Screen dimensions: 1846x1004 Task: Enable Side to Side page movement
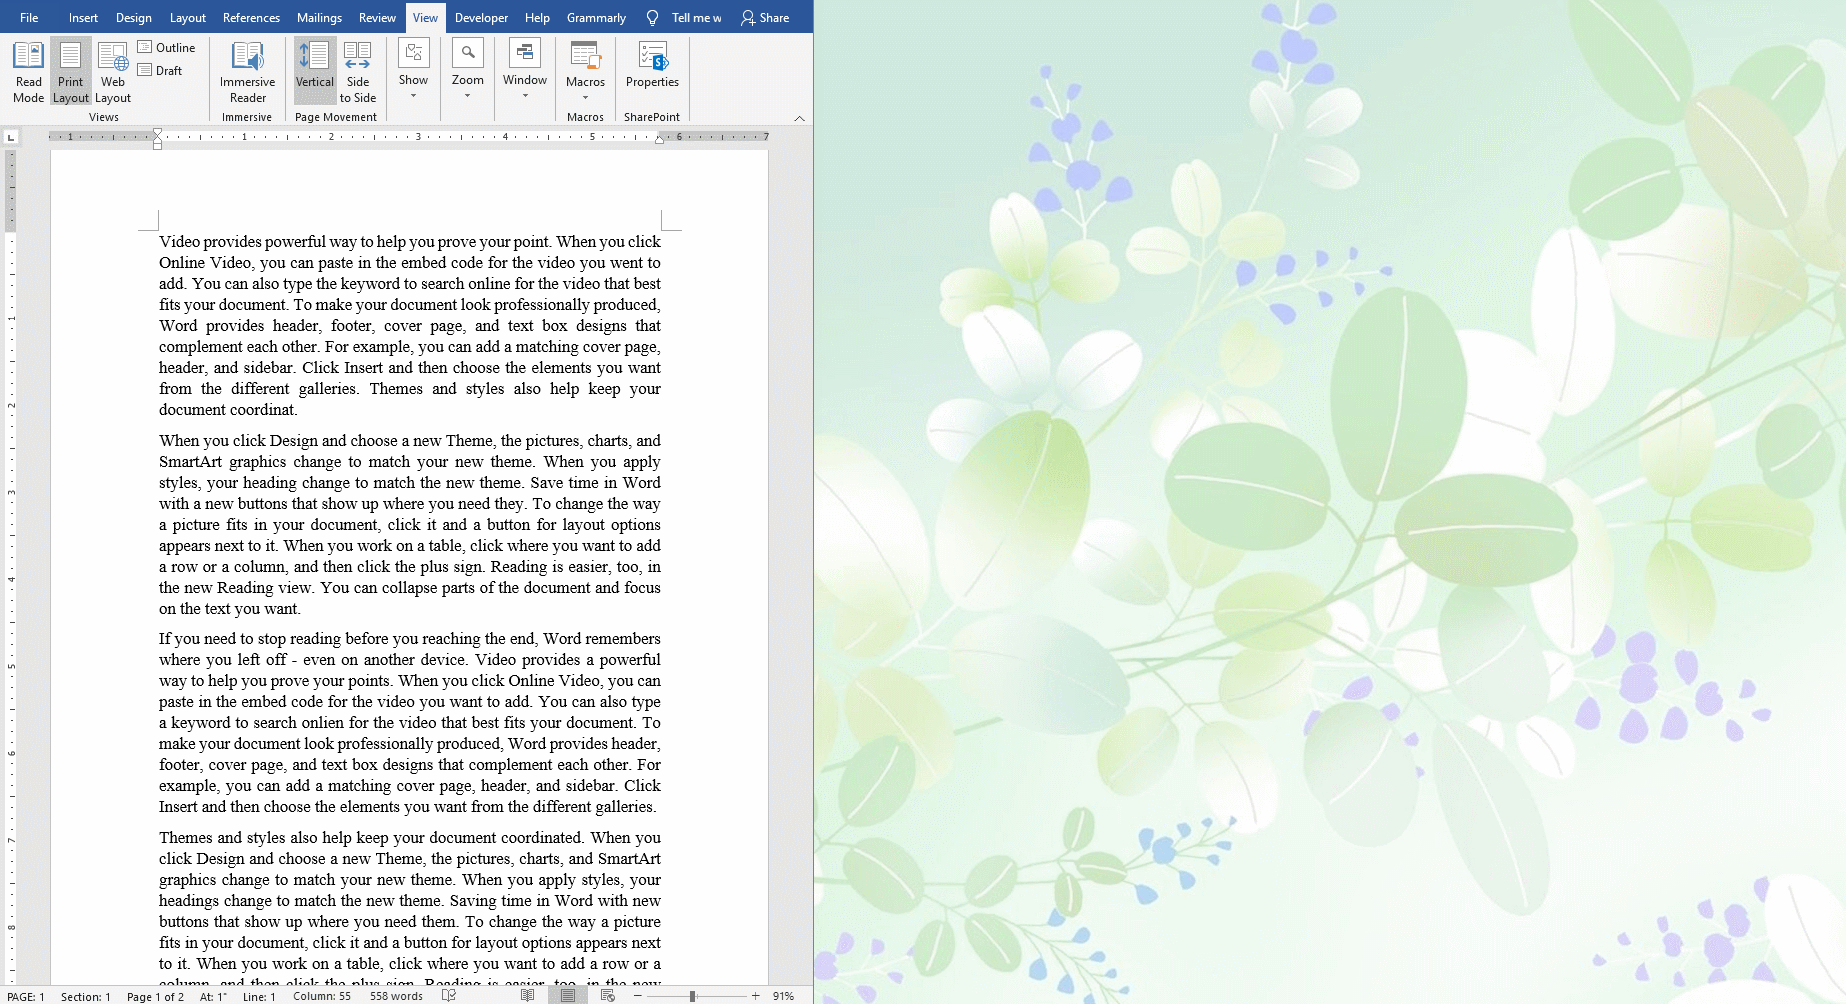pyautogui.click(x=357, y=72)
